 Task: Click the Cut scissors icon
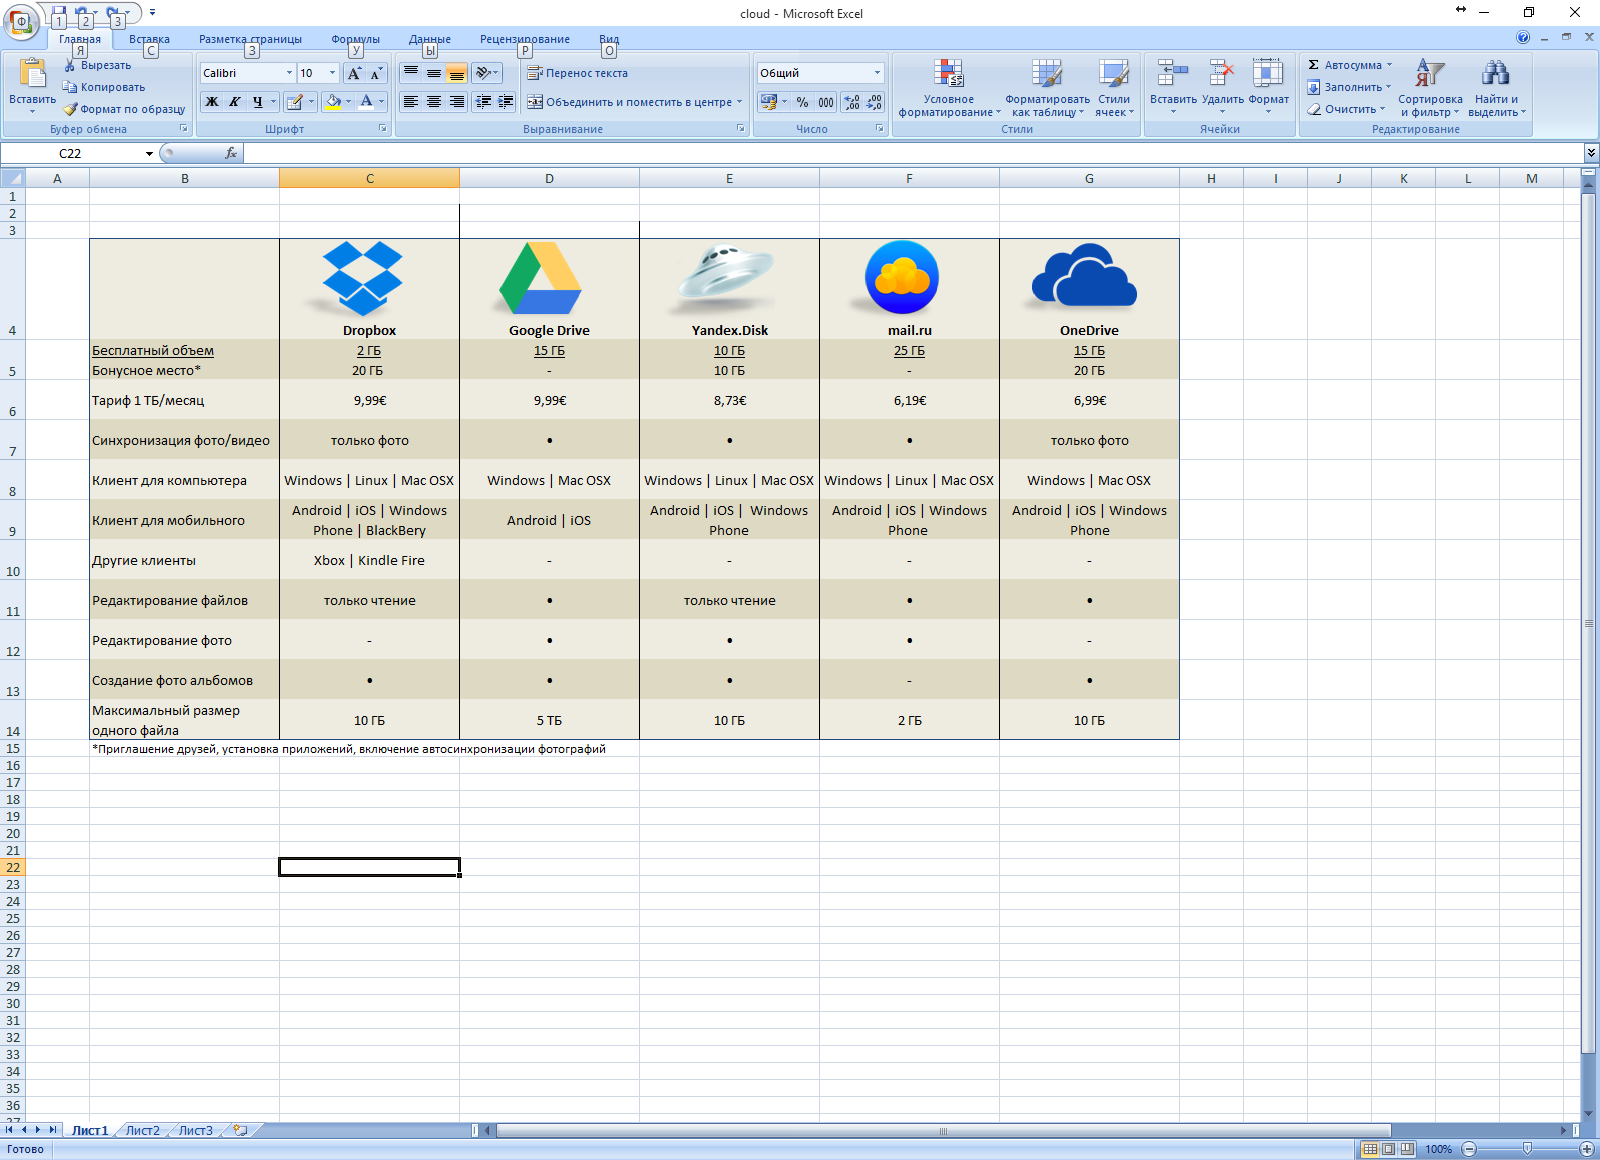click(70, 65)
